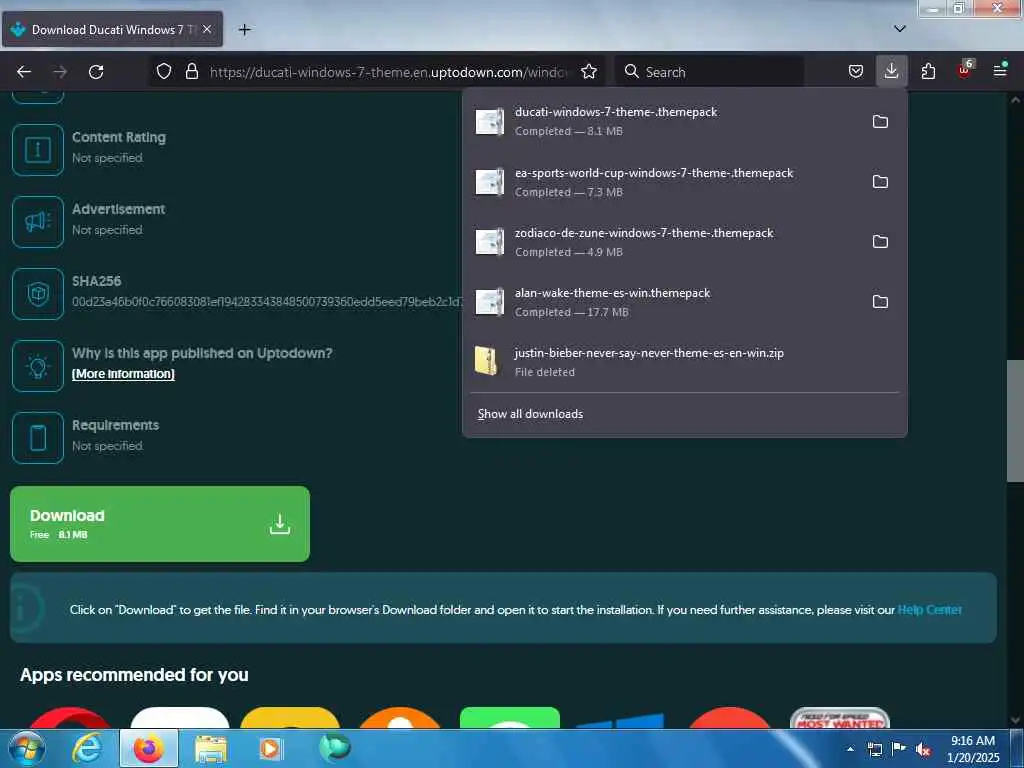Viewport: 1024px width, 768px height.
Task: Click the SHA256 shield icon
Action: coord(38,294)
